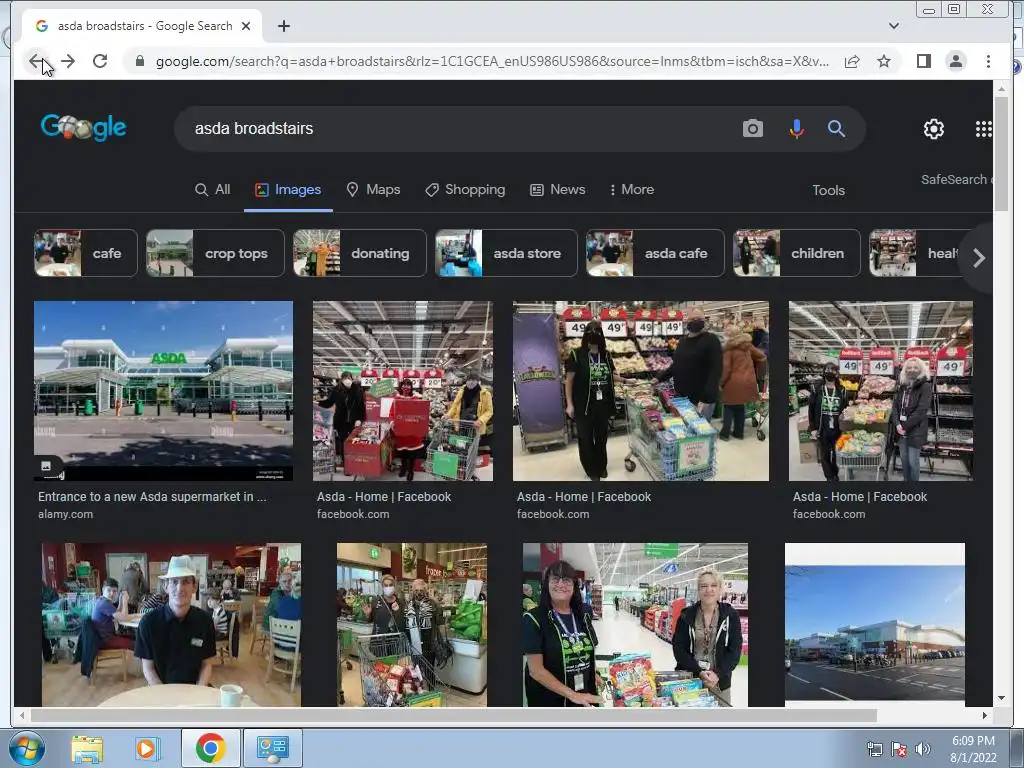
Task: Open Action Center flag in tray
Action: click(x=899, y=749)
